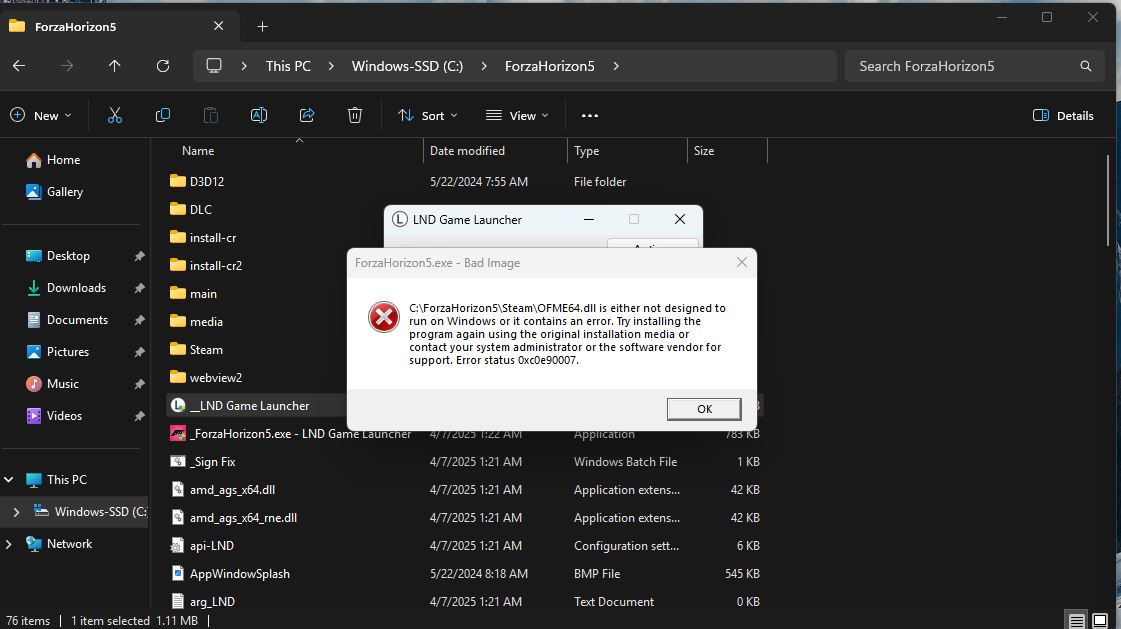
Task: Click the Rename icon in toolbar
Action: (259, 115)
